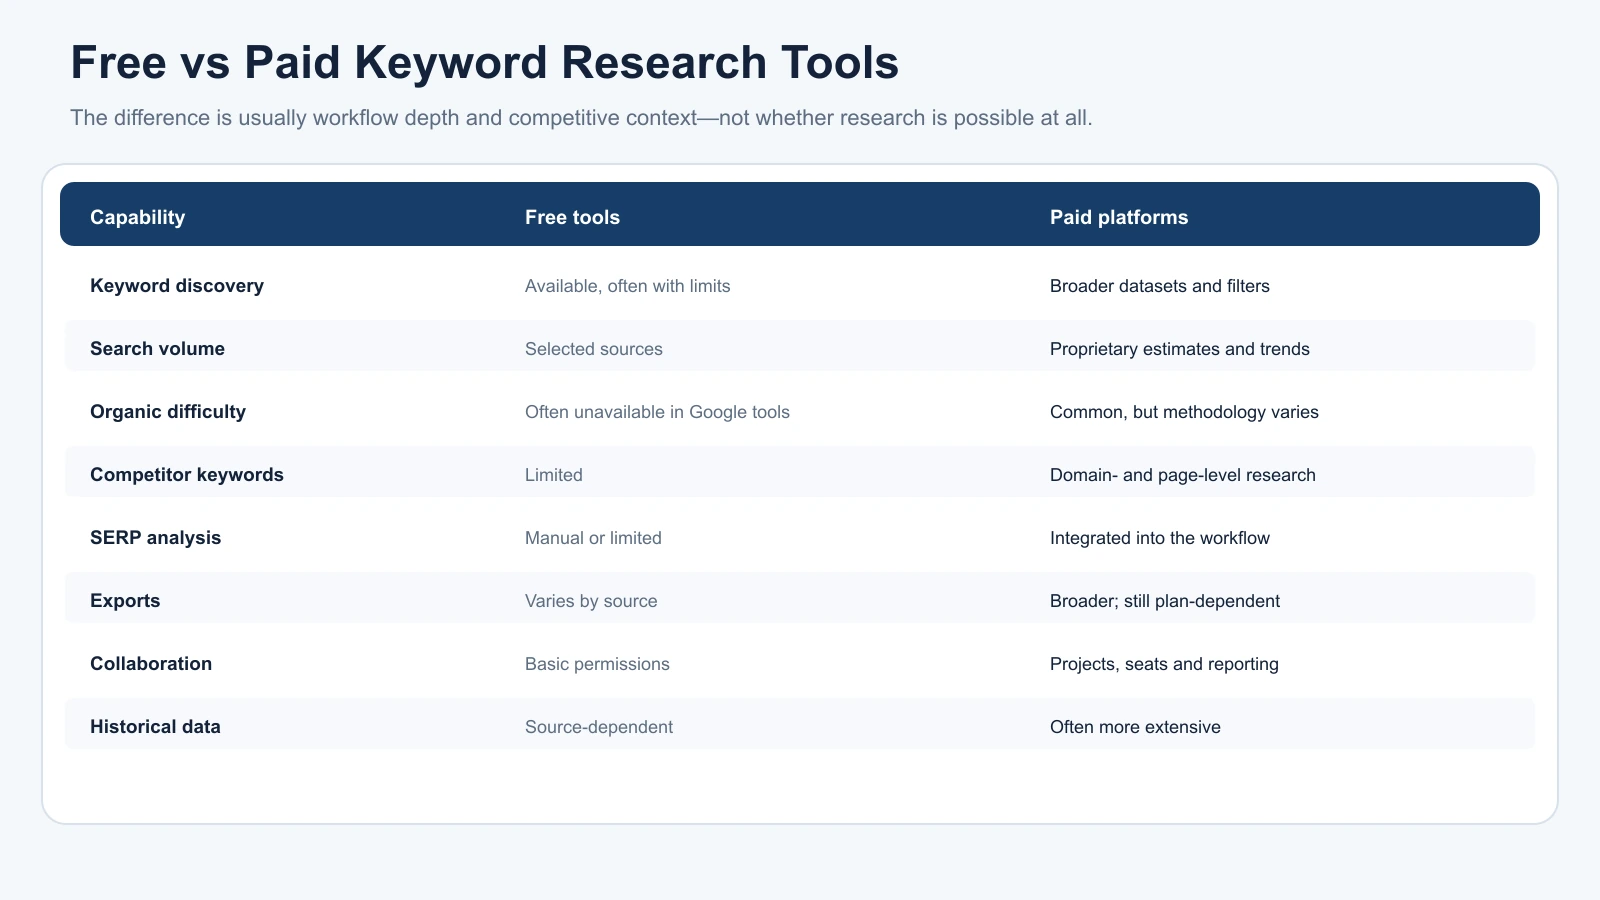
Task: Click 'Often more extensive' cell
Action: tap(1135, 727)
